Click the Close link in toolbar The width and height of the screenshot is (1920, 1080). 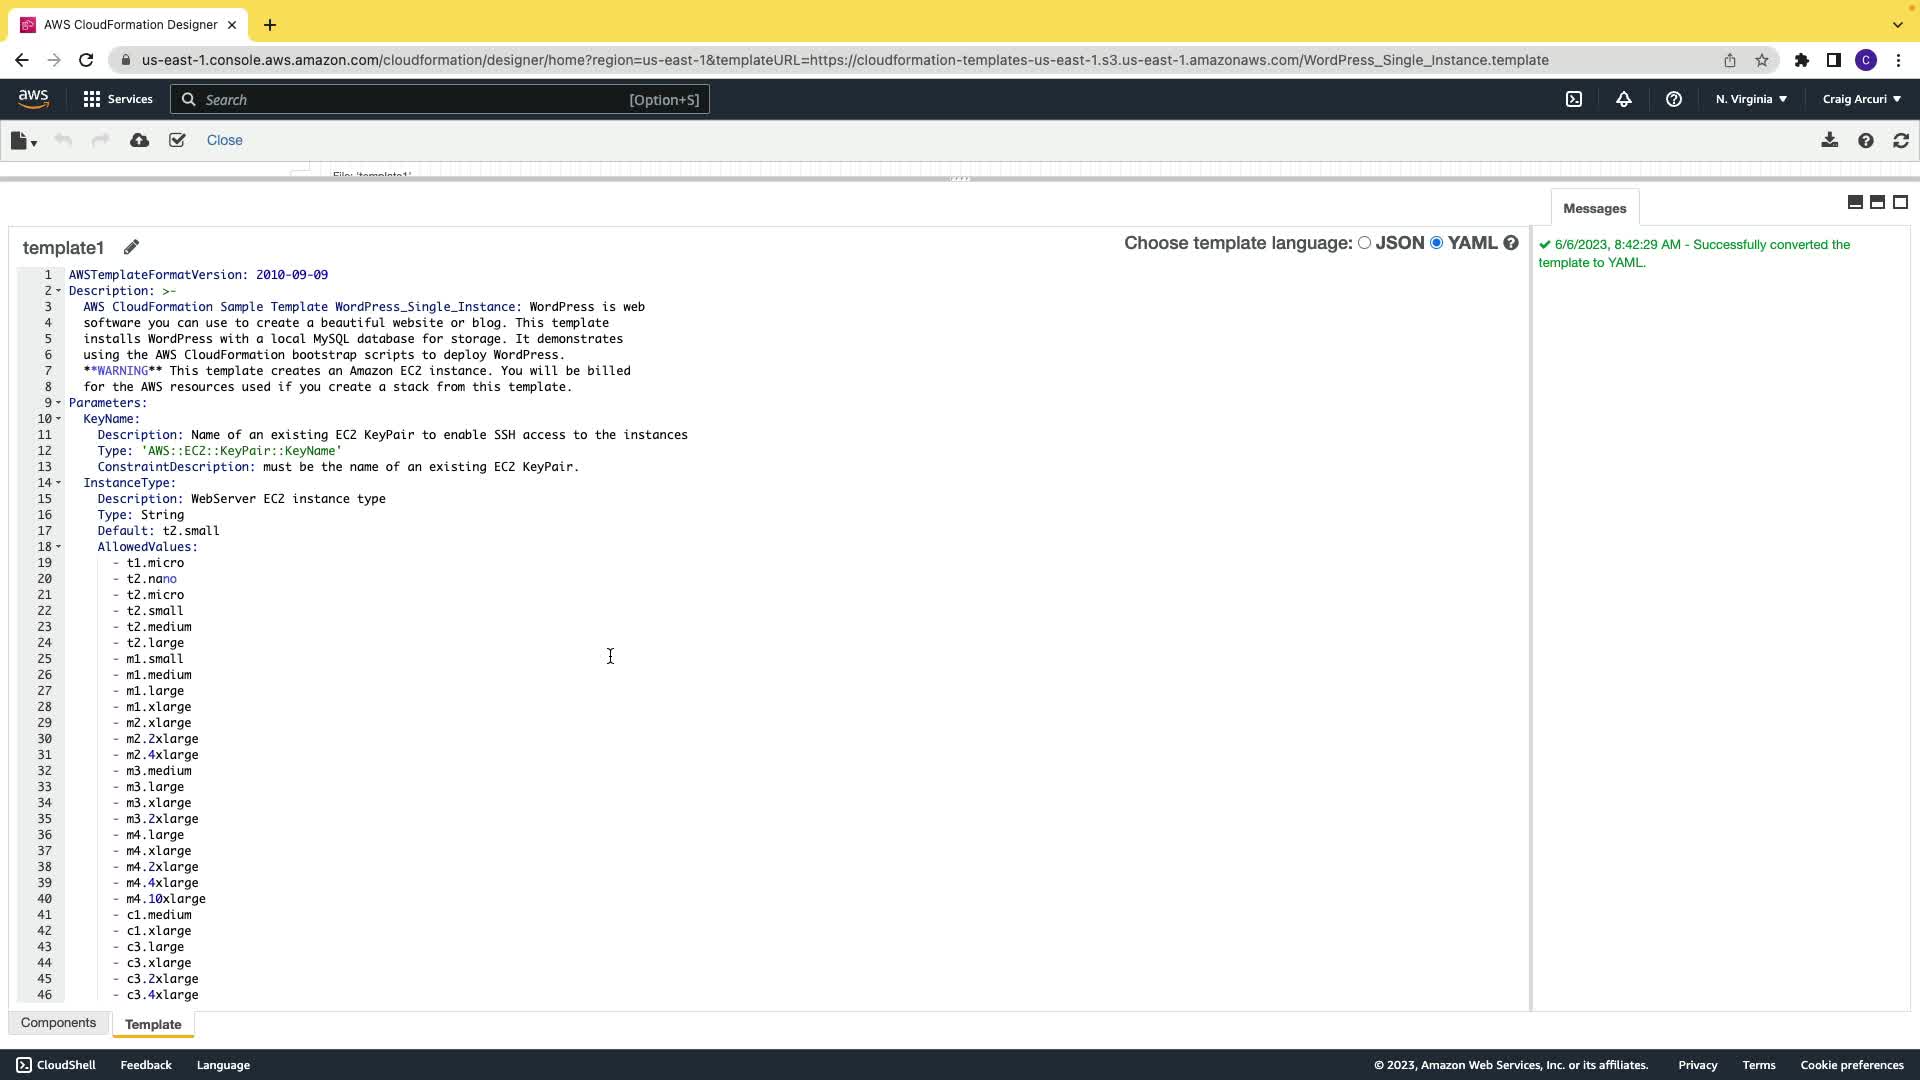(224, 141)
